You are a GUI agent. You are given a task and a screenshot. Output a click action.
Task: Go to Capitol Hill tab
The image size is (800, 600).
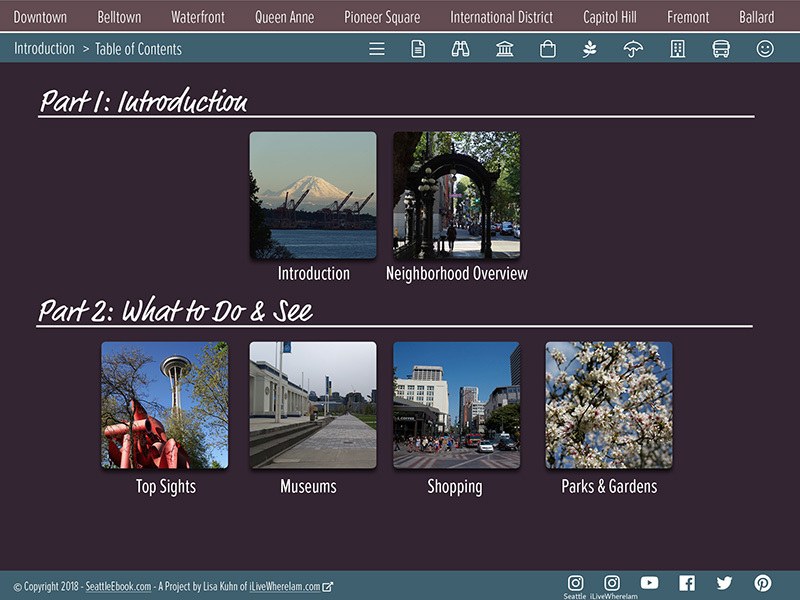(610, 17)
